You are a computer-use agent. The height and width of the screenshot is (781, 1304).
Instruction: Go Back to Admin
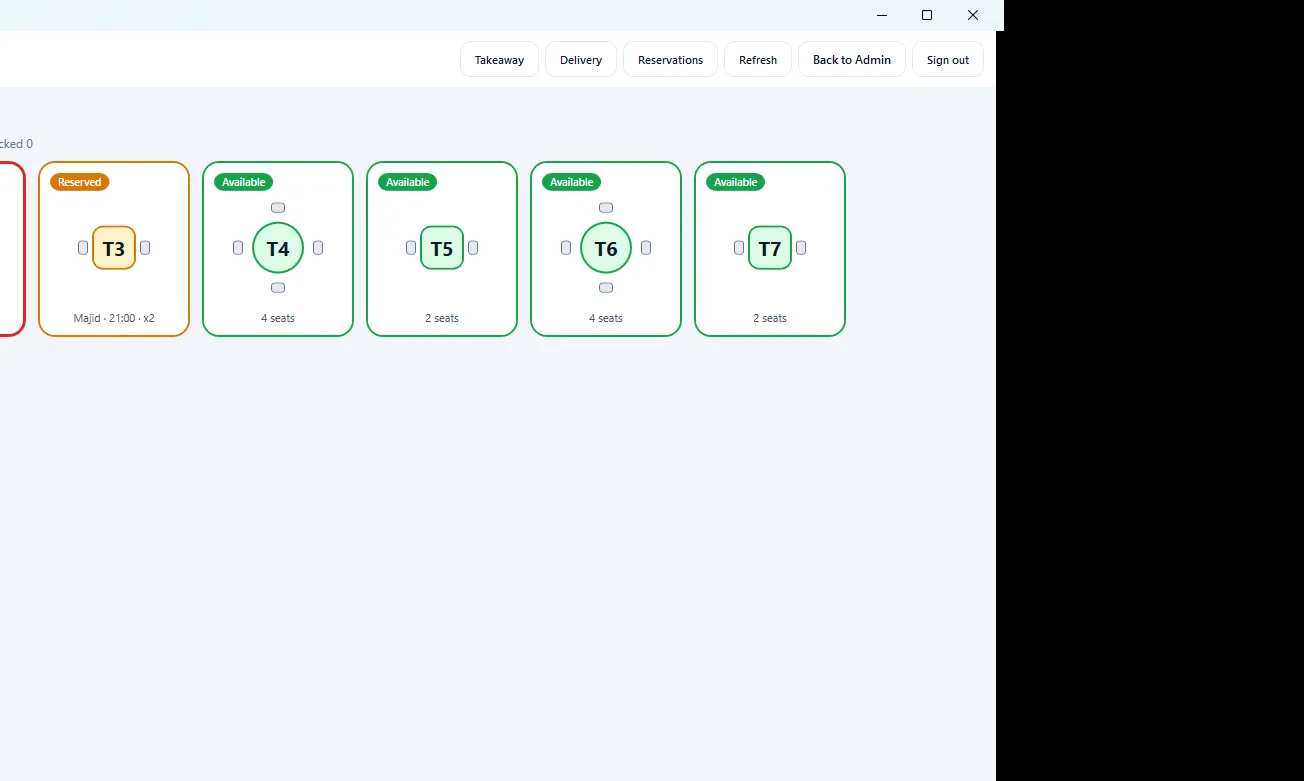click(852, 60)
